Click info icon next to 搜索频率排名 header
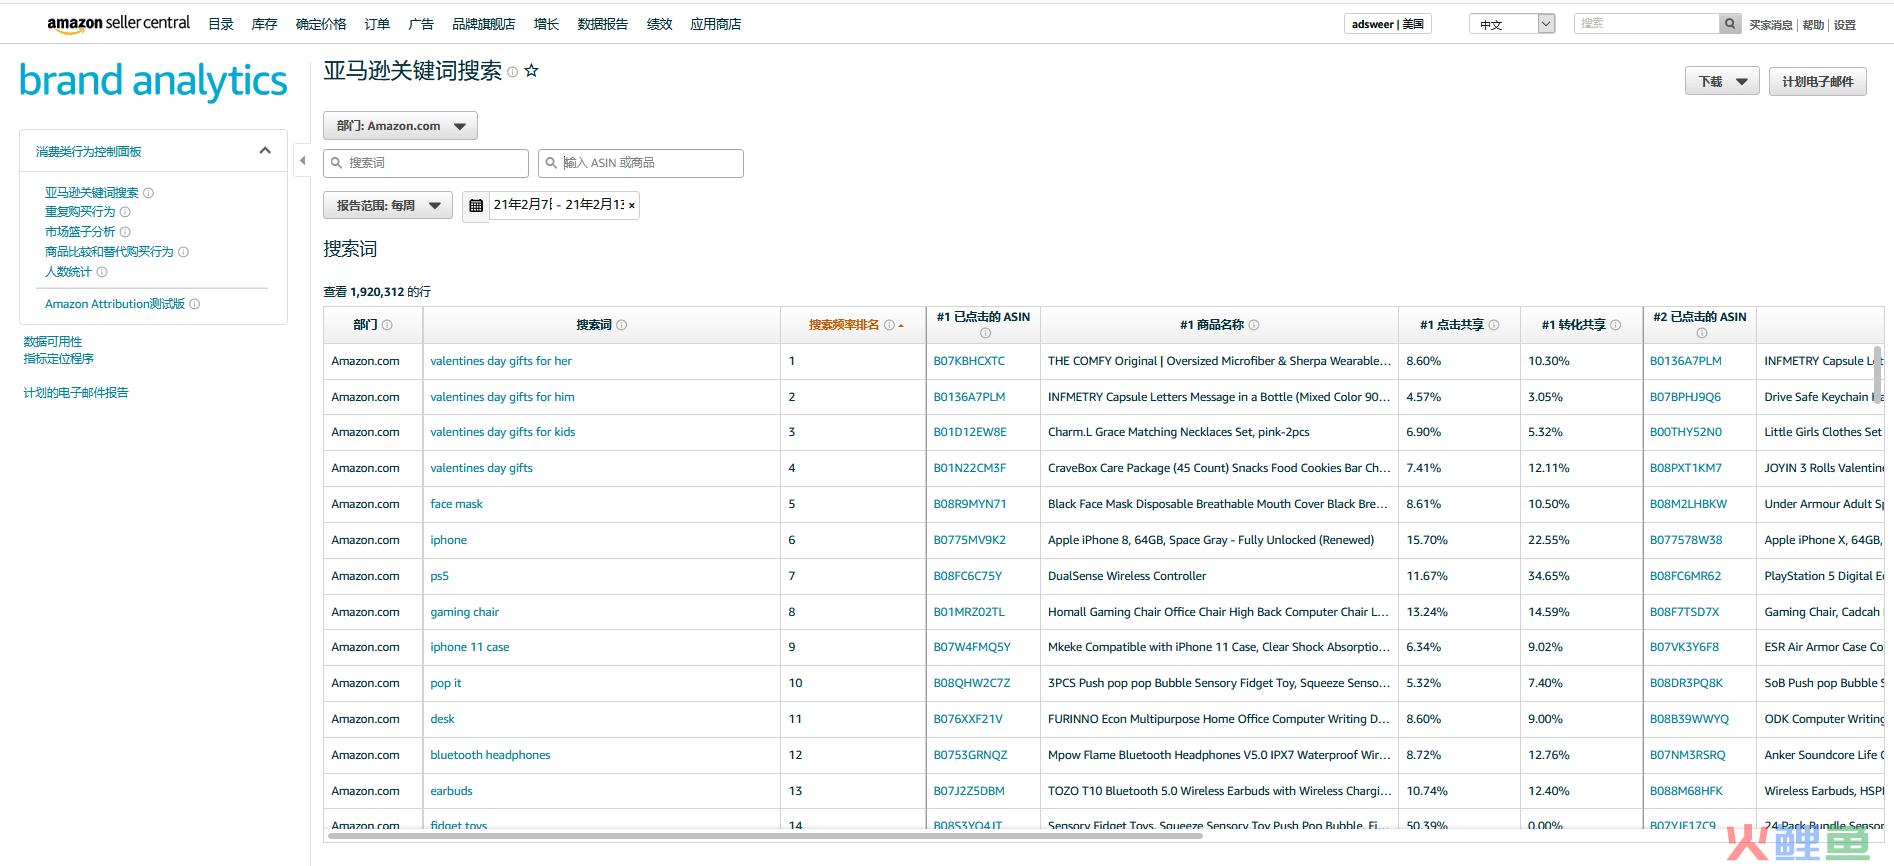Image resolution: width=1894 pixels, height=866 pixels. coord(889,325)
